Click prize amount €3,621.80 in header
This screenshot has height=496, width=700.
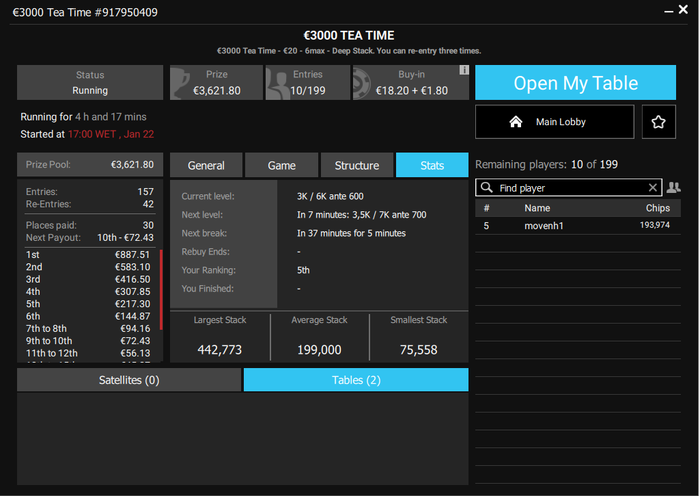click(217, 91)
